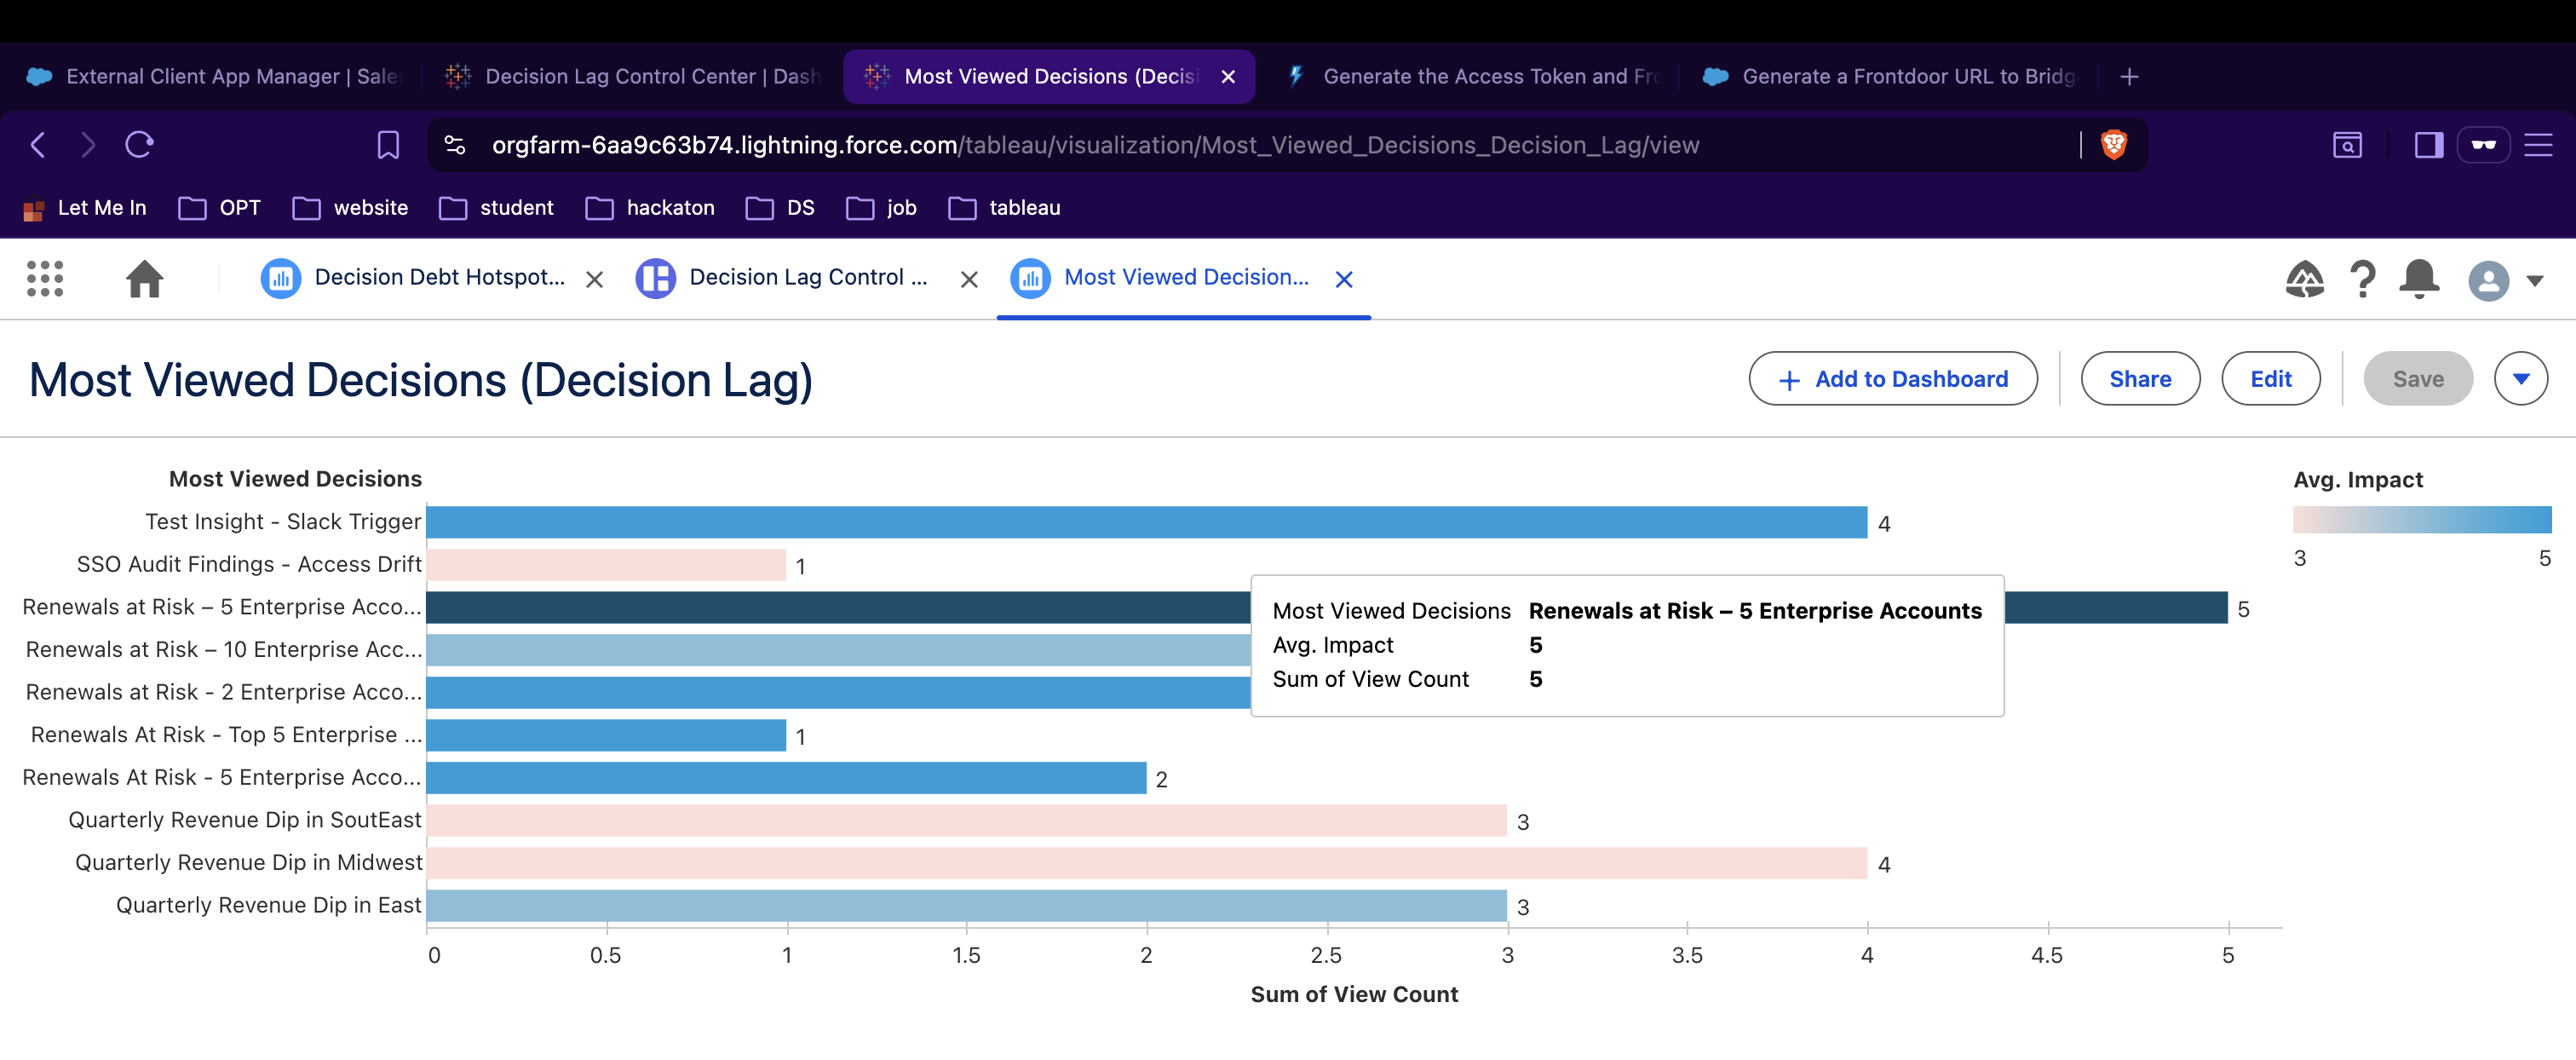The image size is (2576, 1060).
Task: Open the user profile avatar menu
Action: 2488,280
